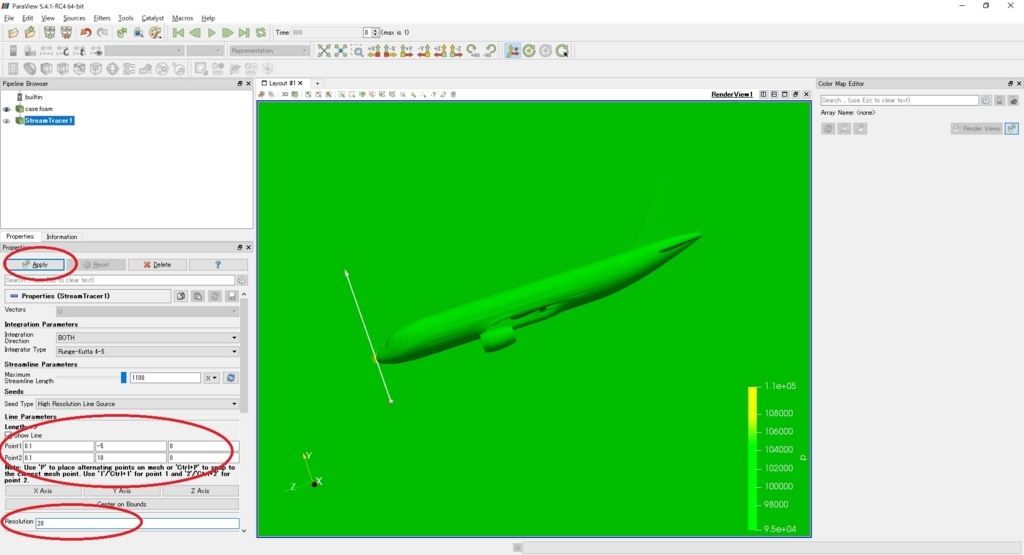
Task: Open the coloring array dropdown in toolbar
Action: coord(144,51)
